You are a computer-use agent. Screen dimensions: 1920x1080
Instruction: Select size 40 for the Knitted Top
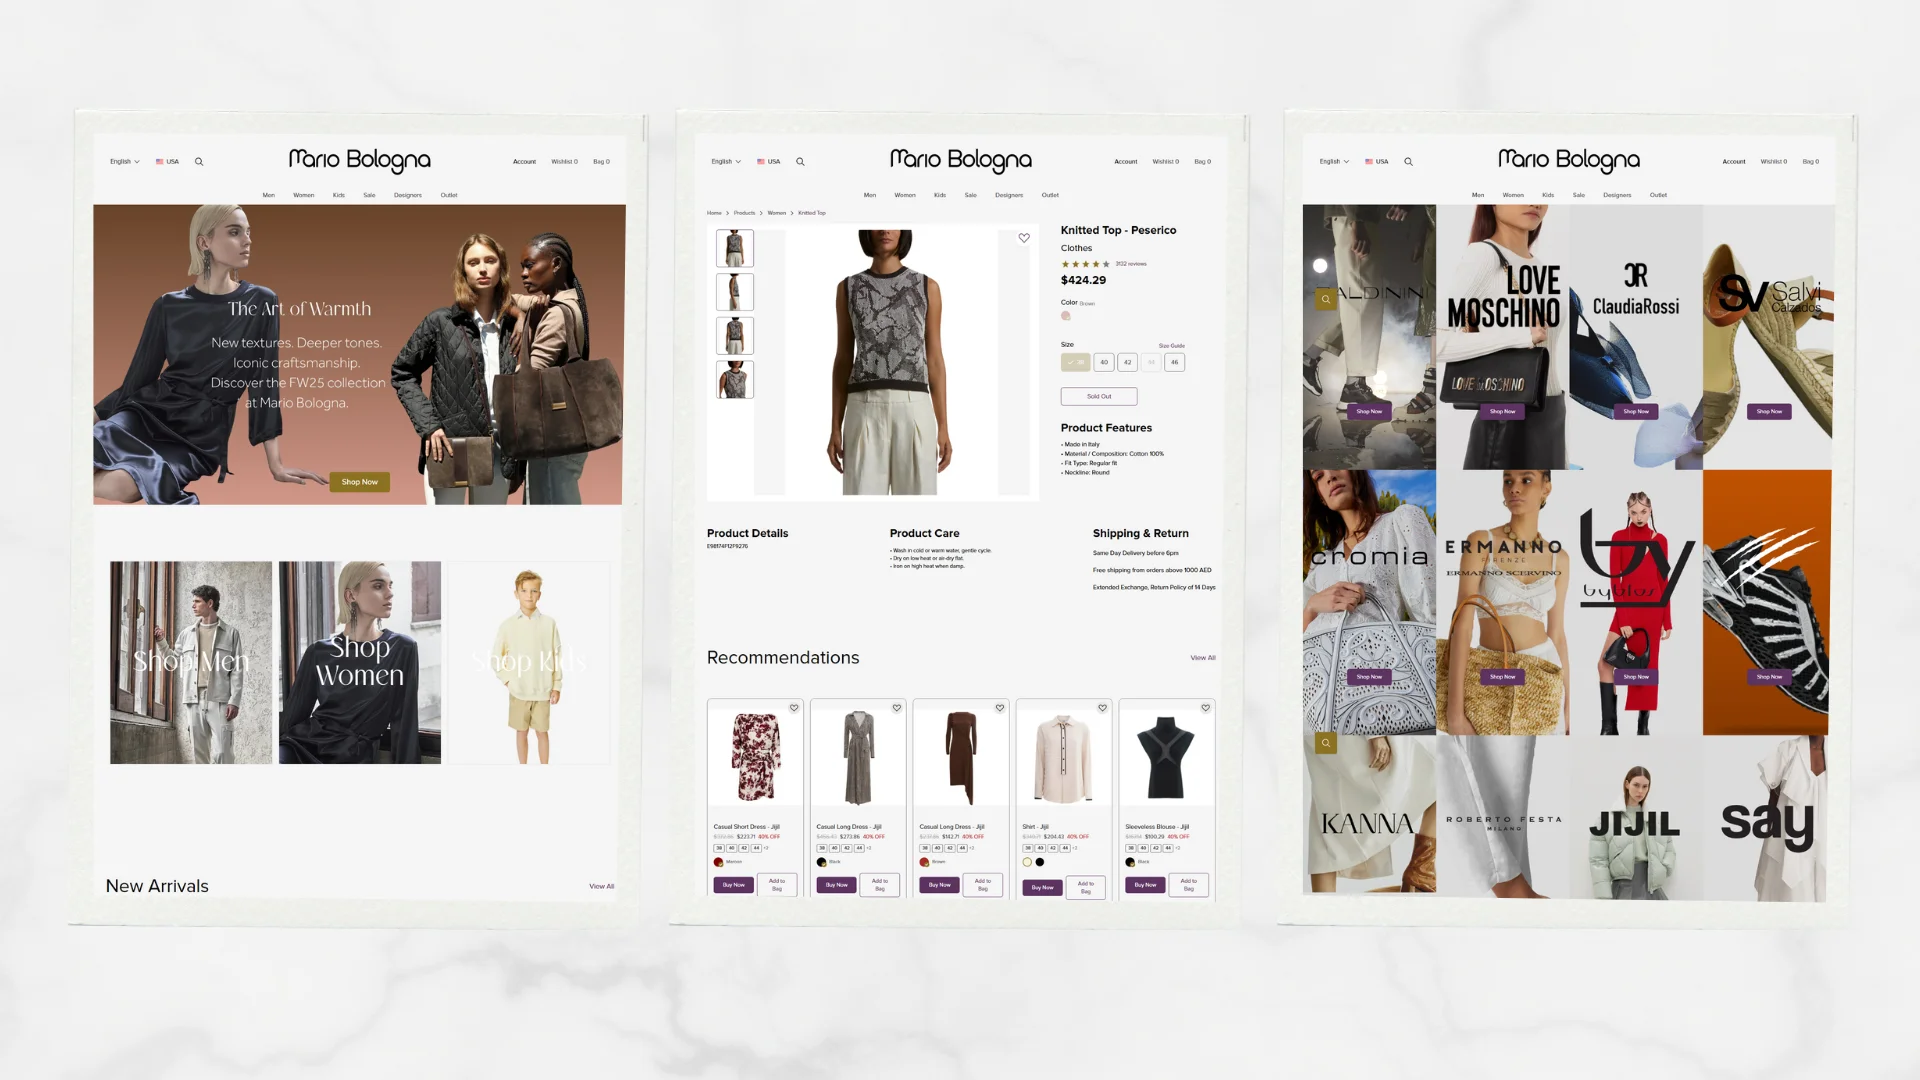[x=1104, y=363]
